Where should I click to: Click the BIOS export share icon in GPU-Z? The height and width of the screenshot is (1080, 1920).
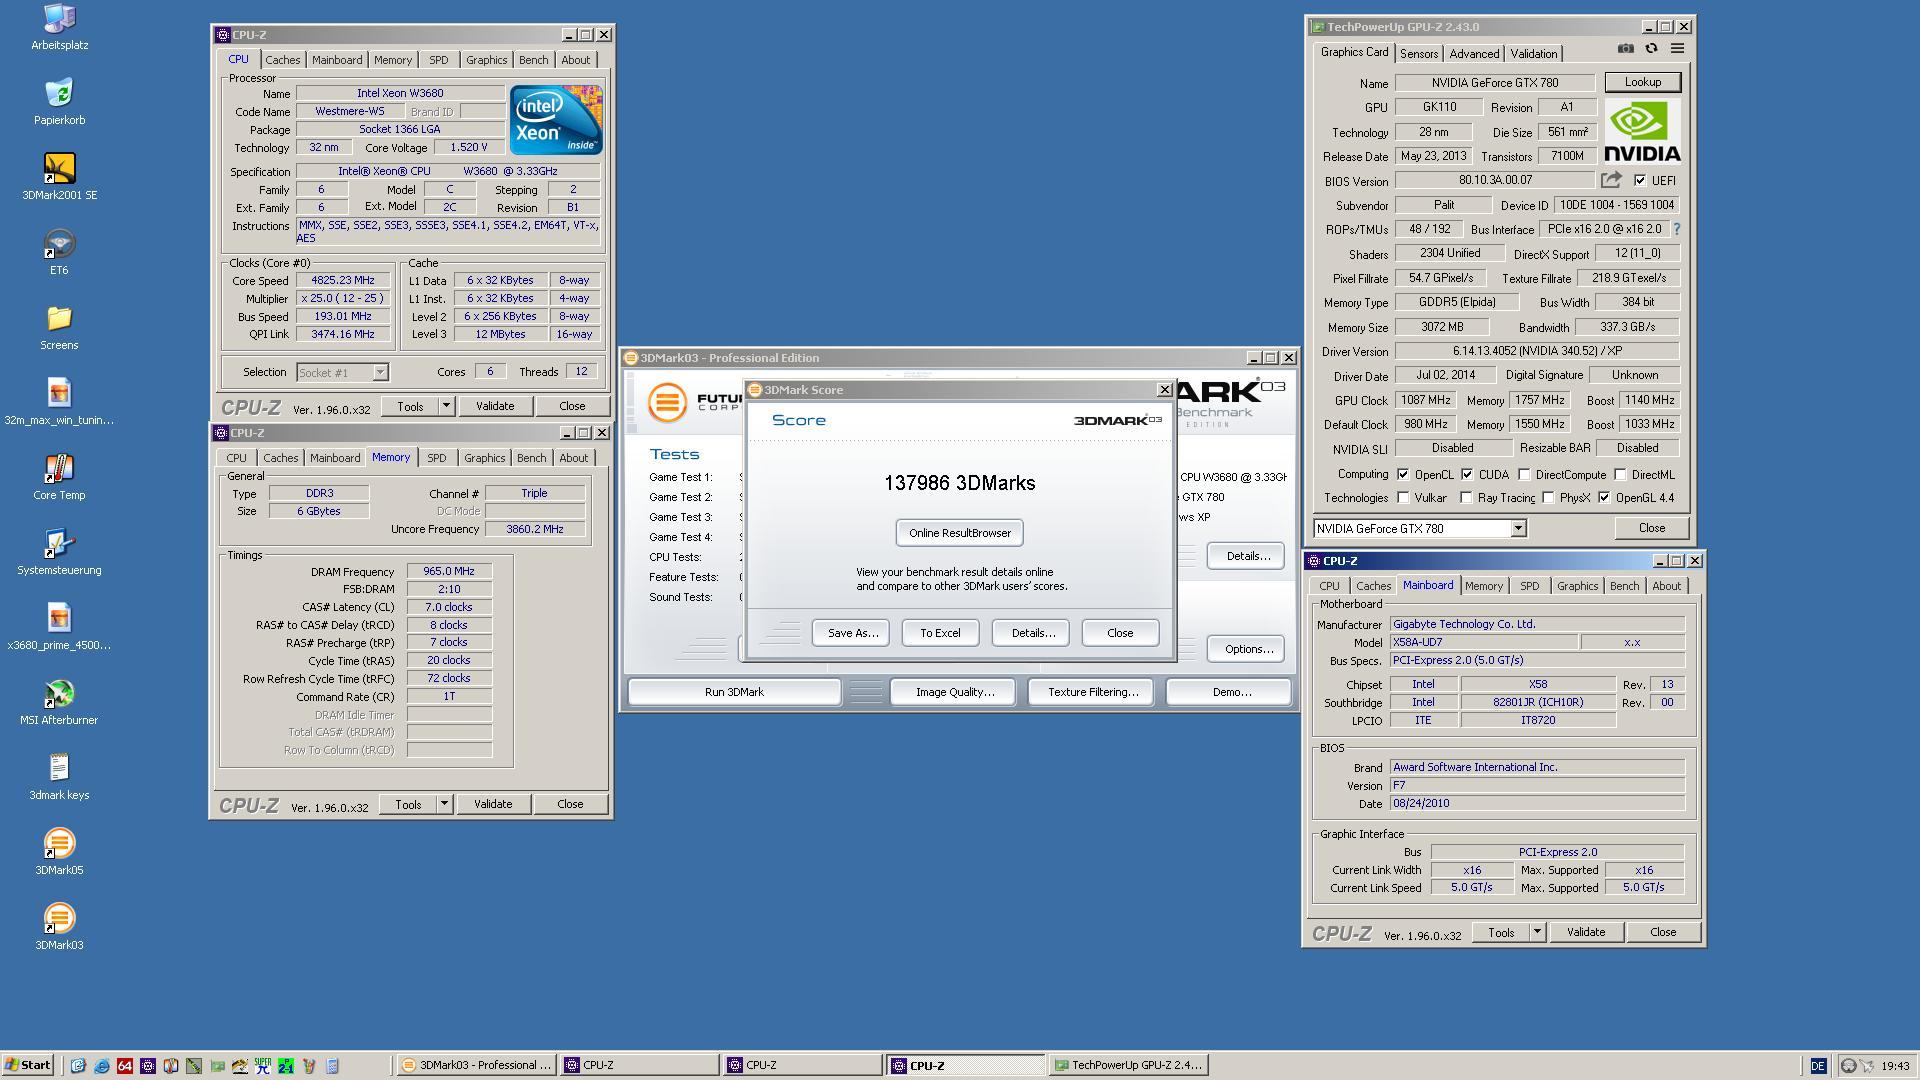[1611, 180]
